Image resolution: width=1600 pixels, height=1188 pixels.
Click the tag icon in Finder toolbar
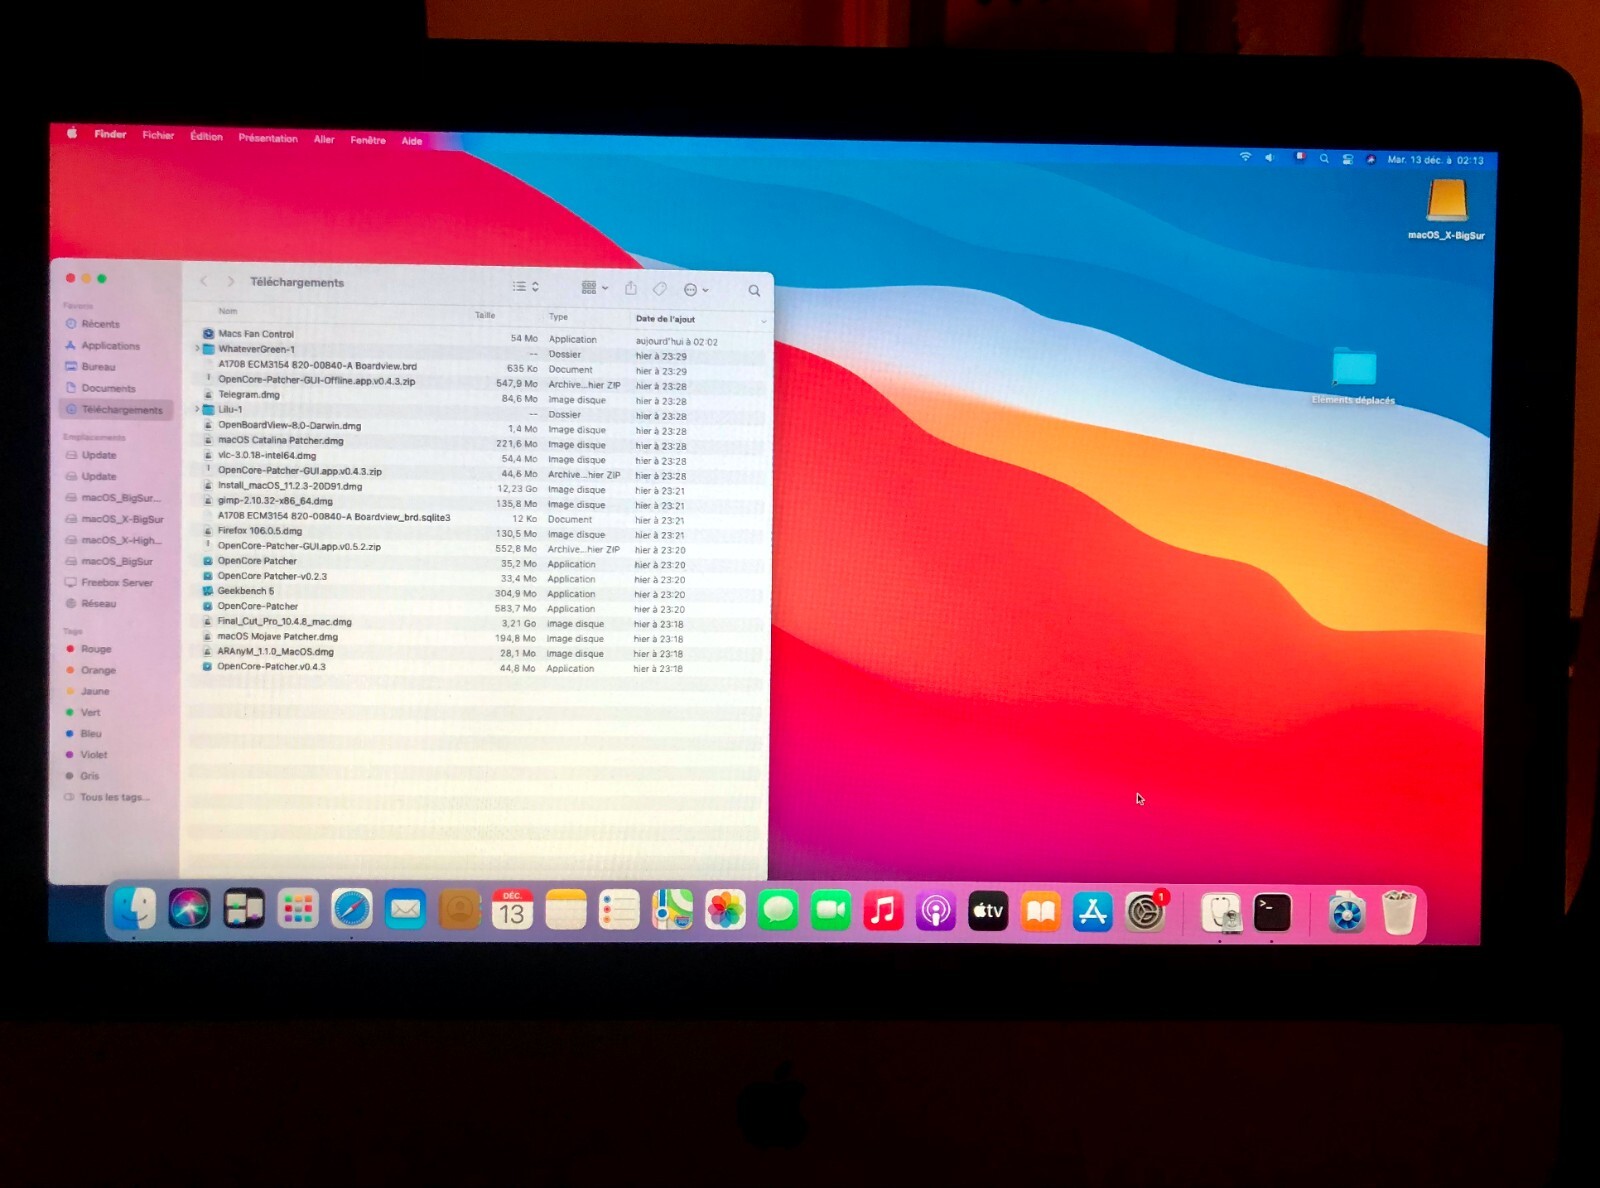tap(660, 289)
